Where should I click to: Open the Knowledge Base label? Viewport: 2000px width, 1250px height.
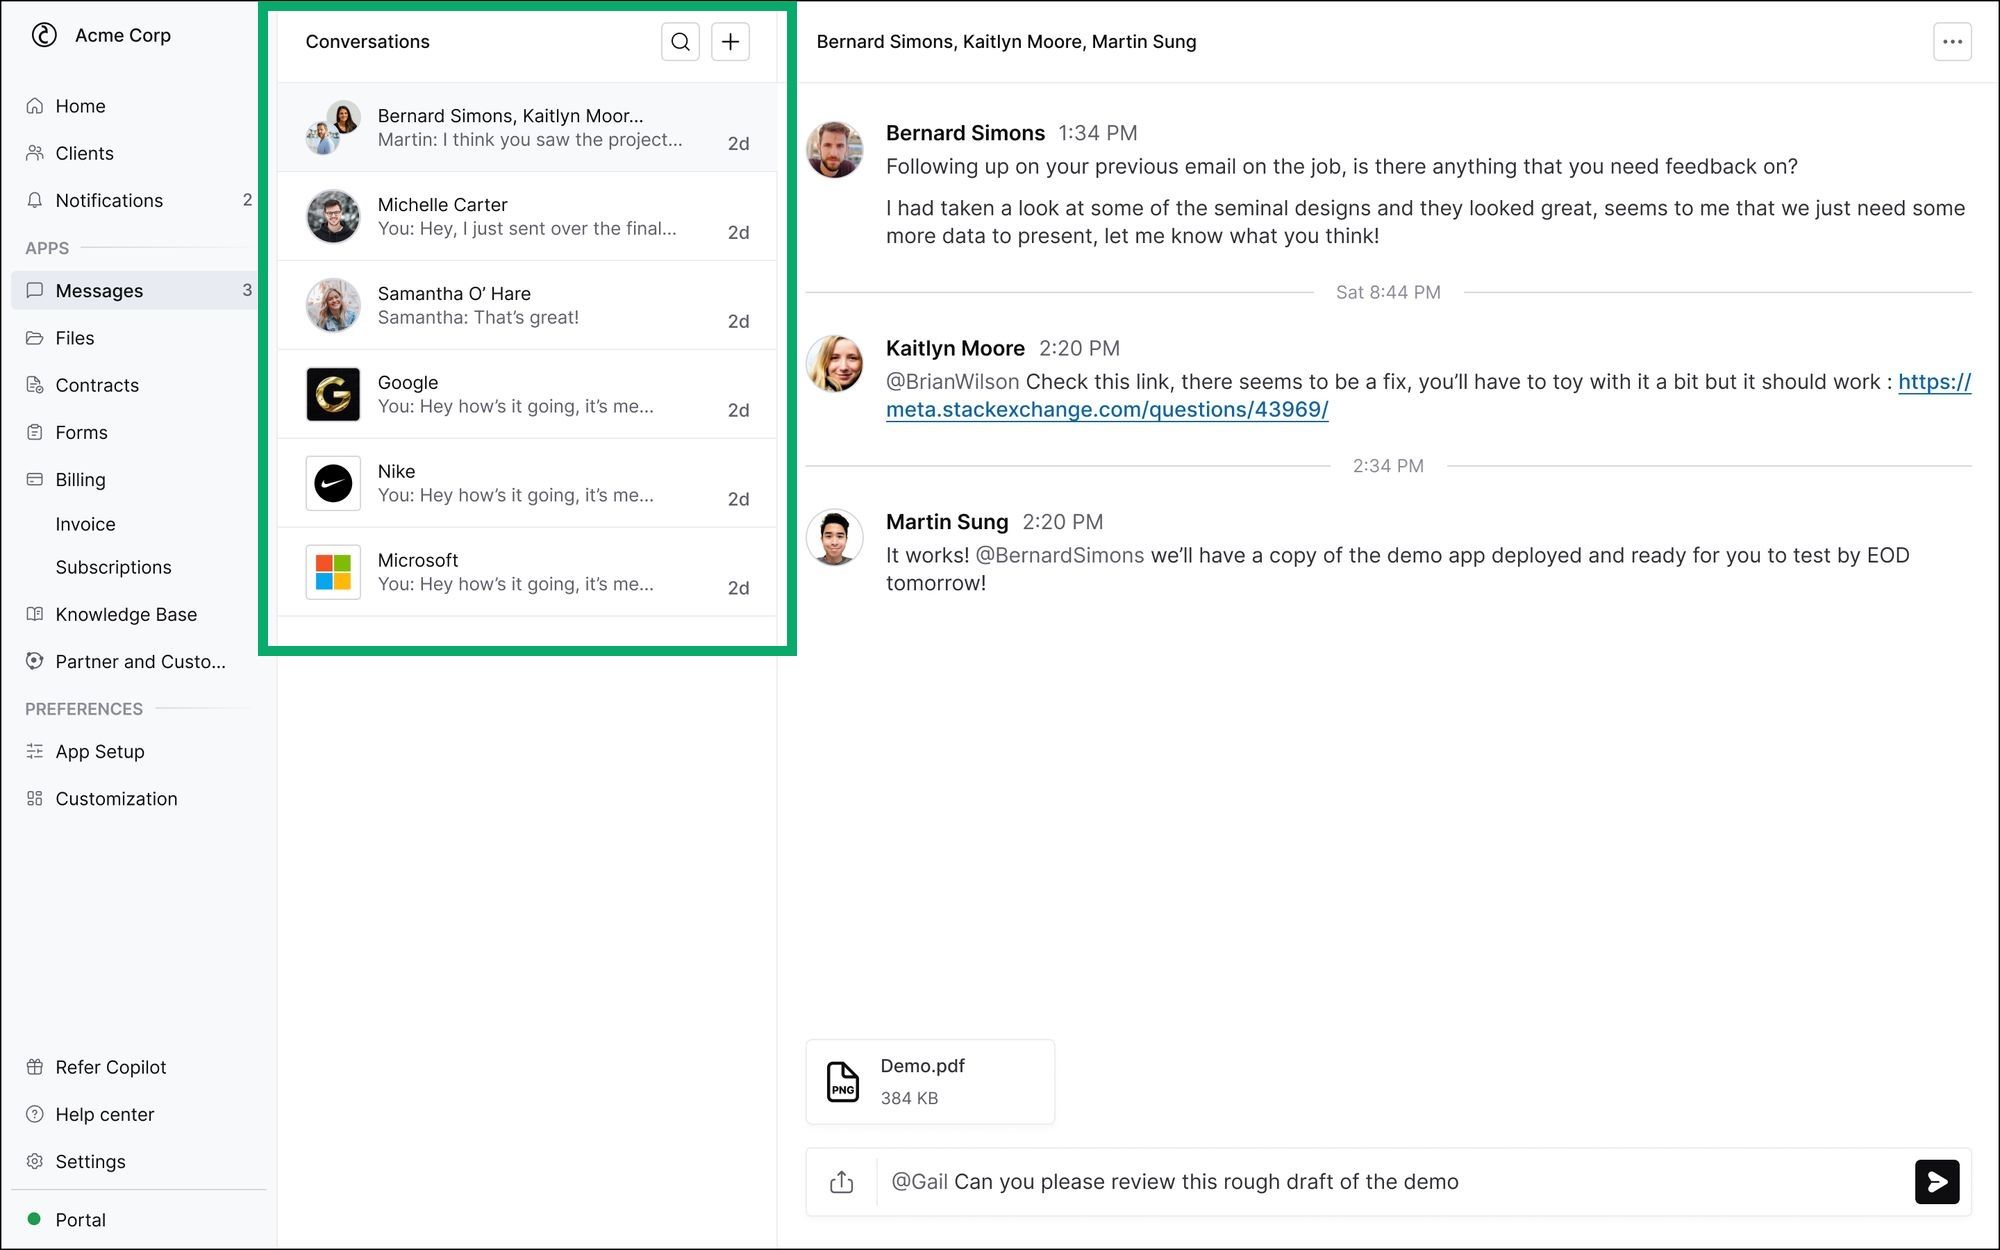pyautogui.click(x=126, y=614)
